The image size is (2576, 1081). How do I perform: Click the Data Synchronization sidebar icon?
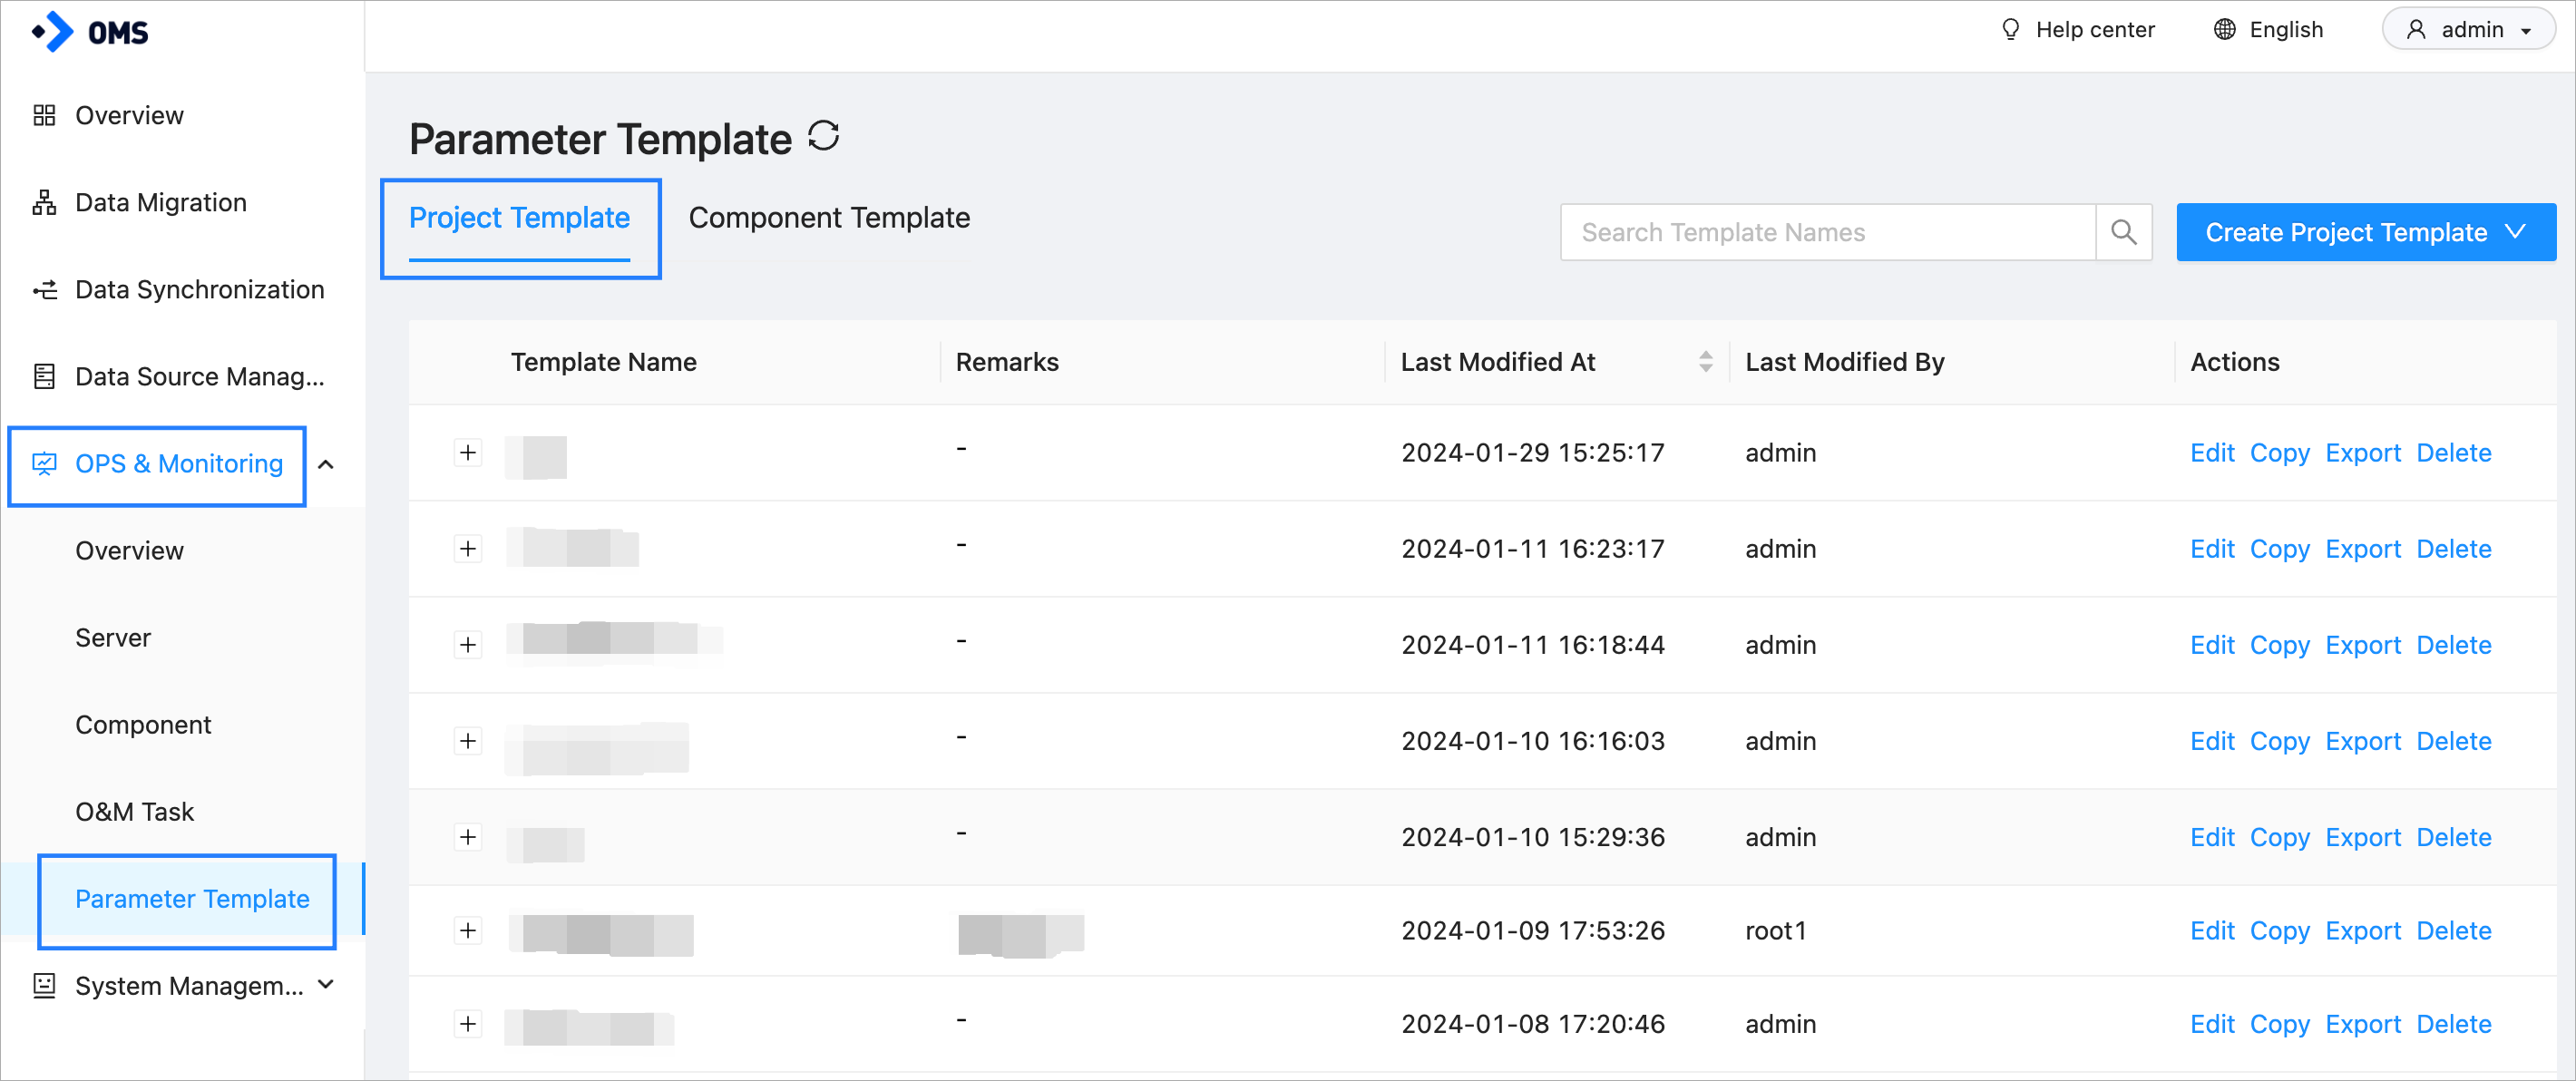[44, 290]
